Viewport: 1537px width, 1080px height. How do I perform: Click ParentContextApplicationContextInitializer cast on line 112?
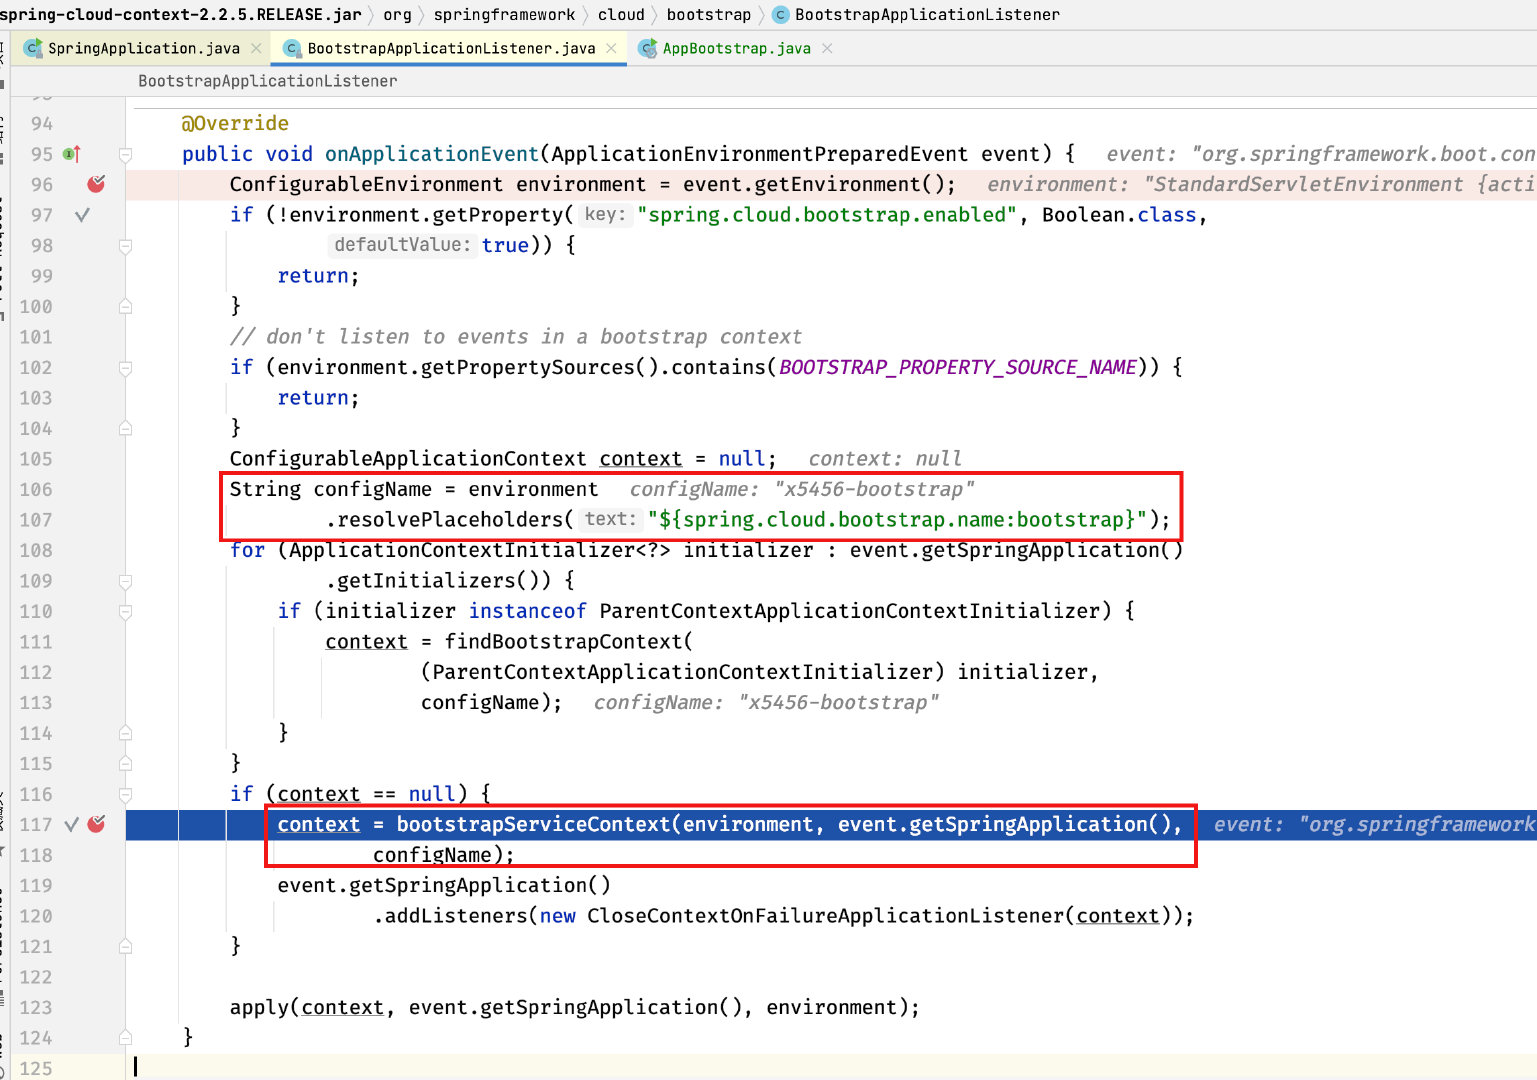(683, 672)
